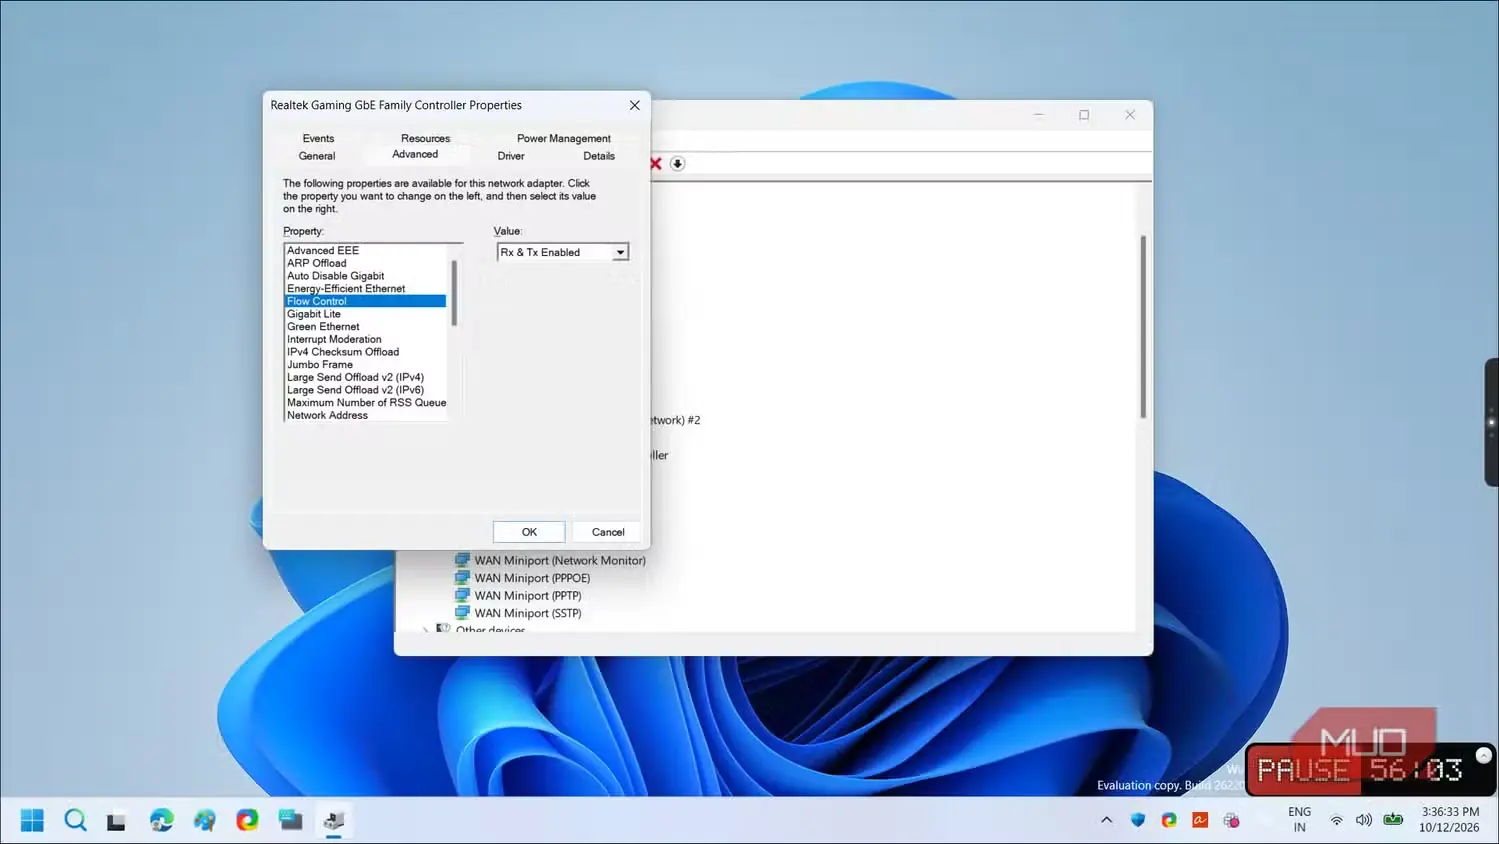Go to the General tab
Viewport: 1499px width, 844px height.
point(317,156)
